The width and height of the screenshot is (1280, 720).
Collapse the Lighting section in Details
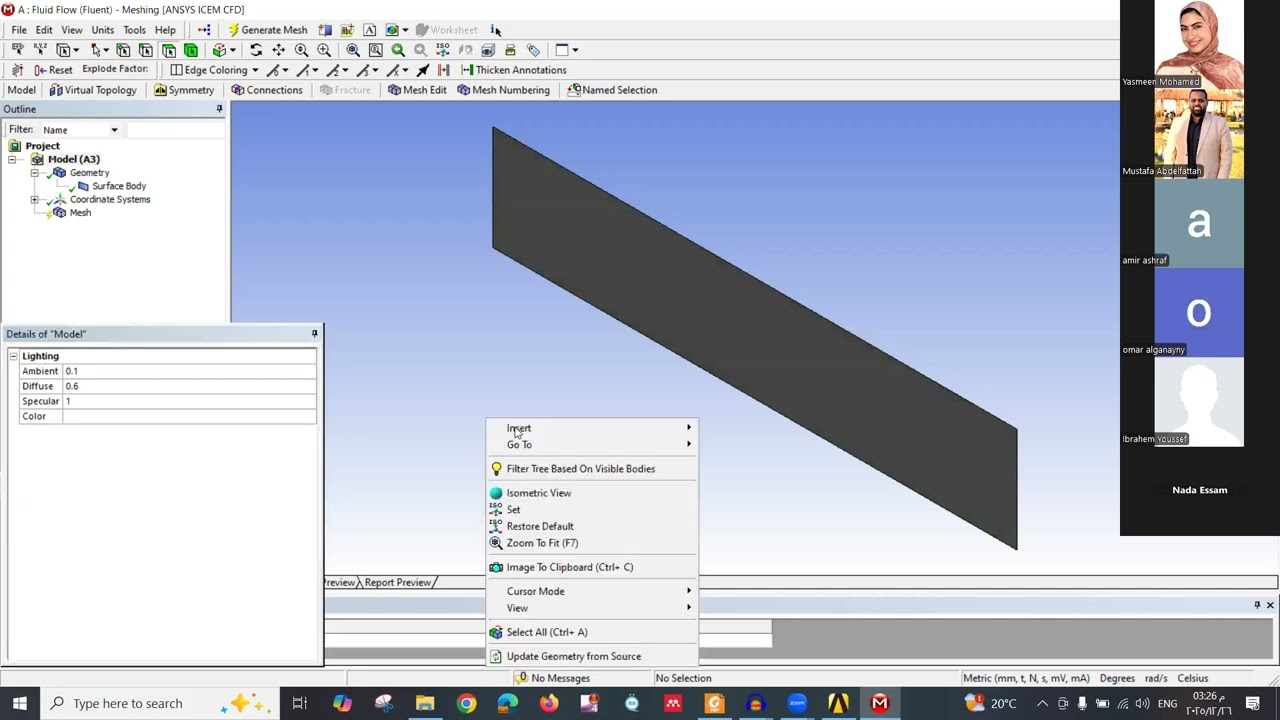[x=13, y=356]
